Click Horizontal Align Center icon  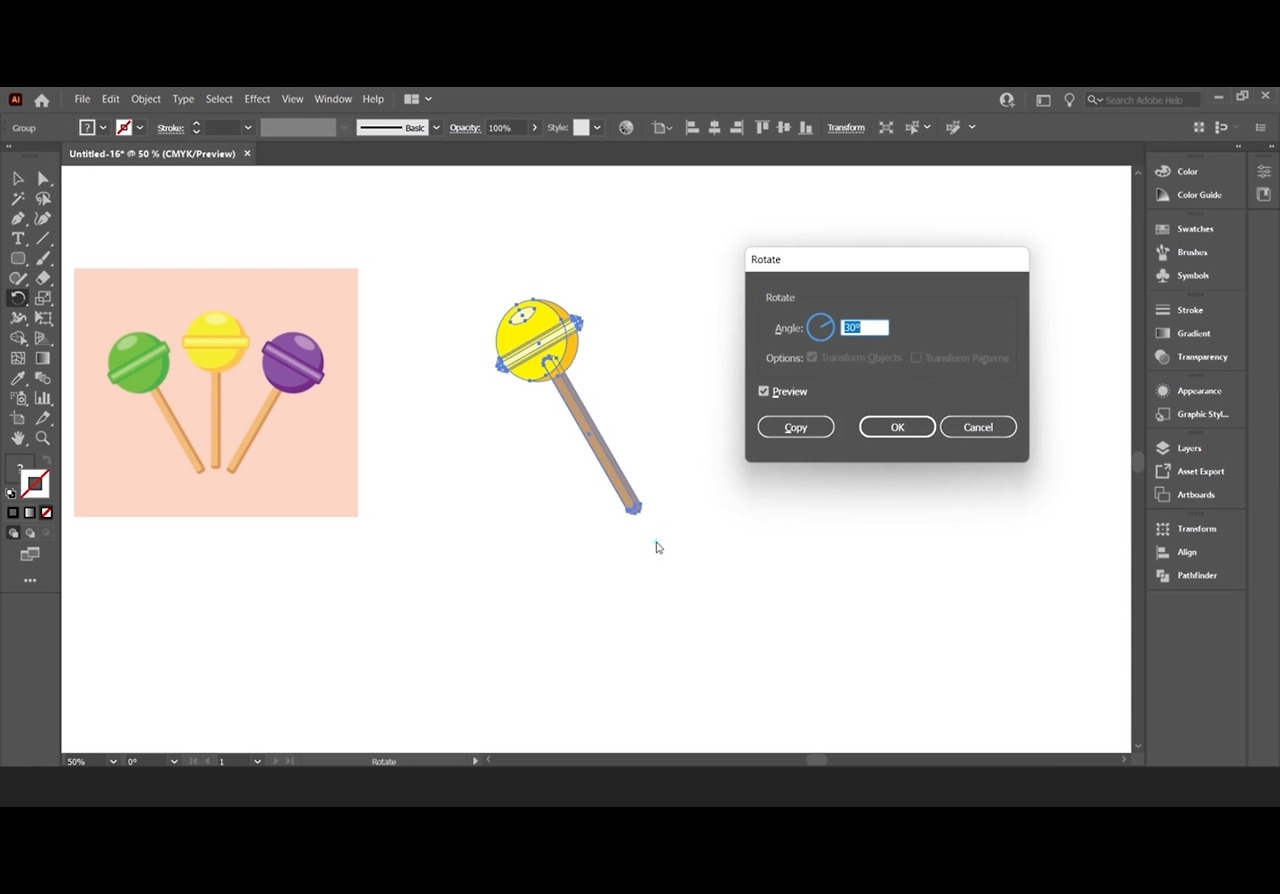pyautogui.click(x=714, y=128)
